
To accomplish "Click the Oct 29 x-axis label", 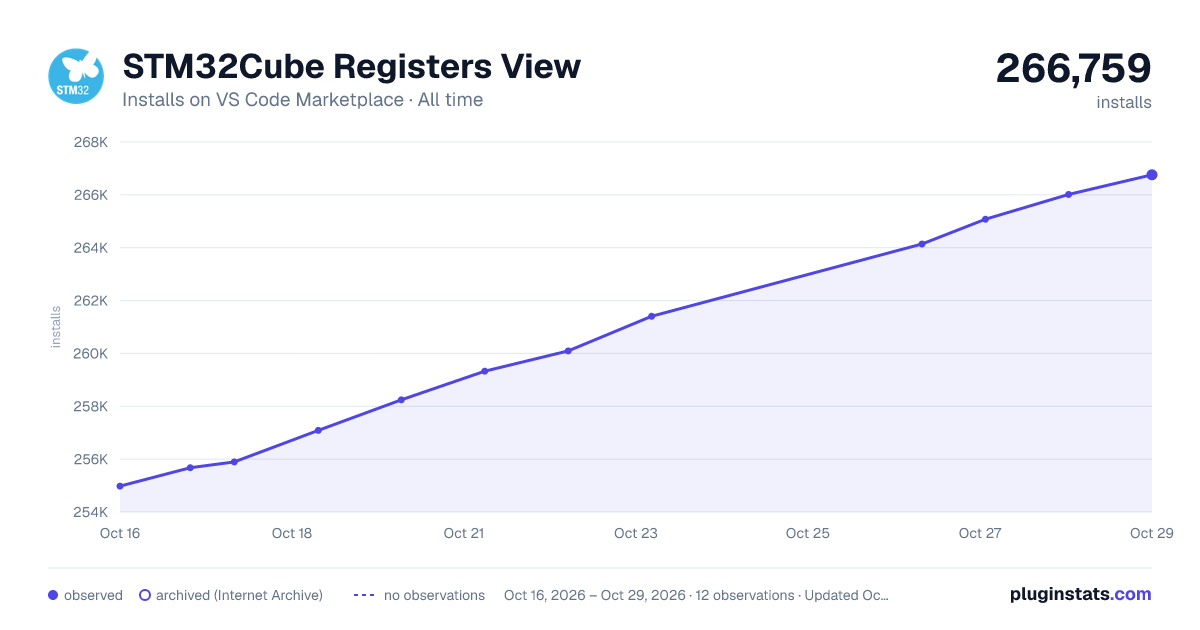I will pyautogui.click(x=1150, y=533).
